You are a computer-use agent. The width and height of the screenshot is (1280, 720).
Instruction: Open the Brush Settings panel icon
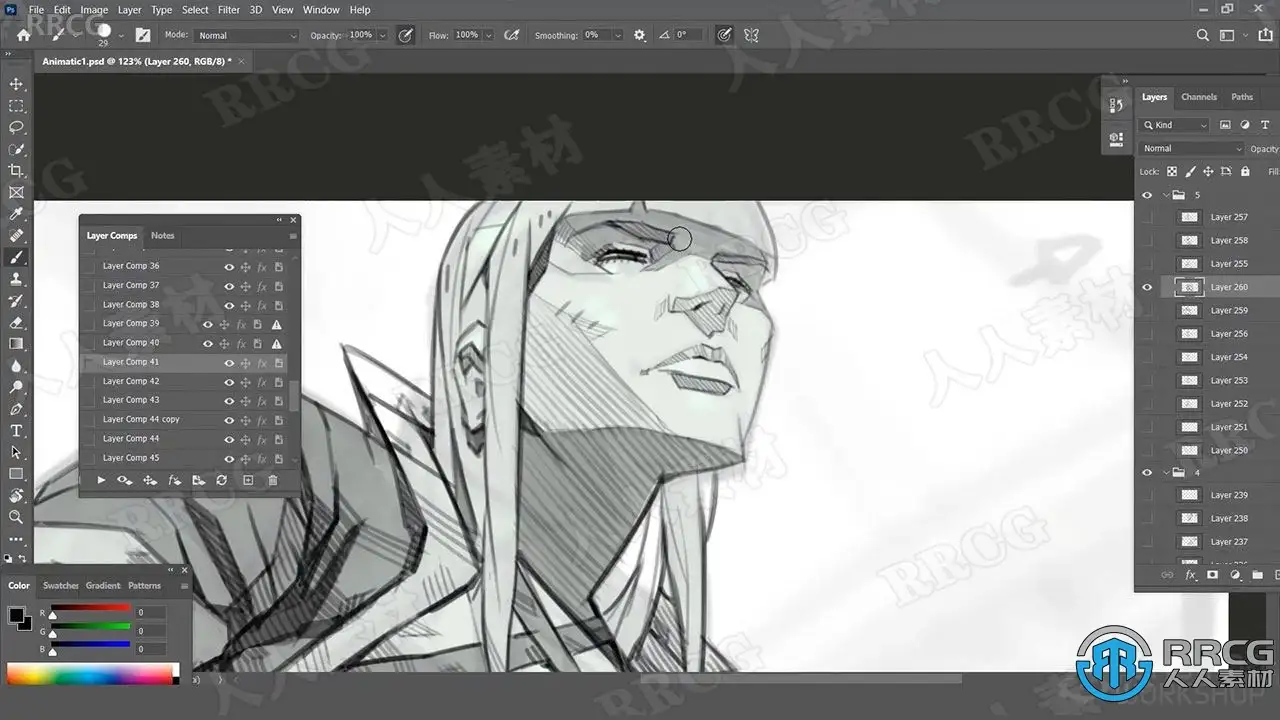tap(143, 35)
